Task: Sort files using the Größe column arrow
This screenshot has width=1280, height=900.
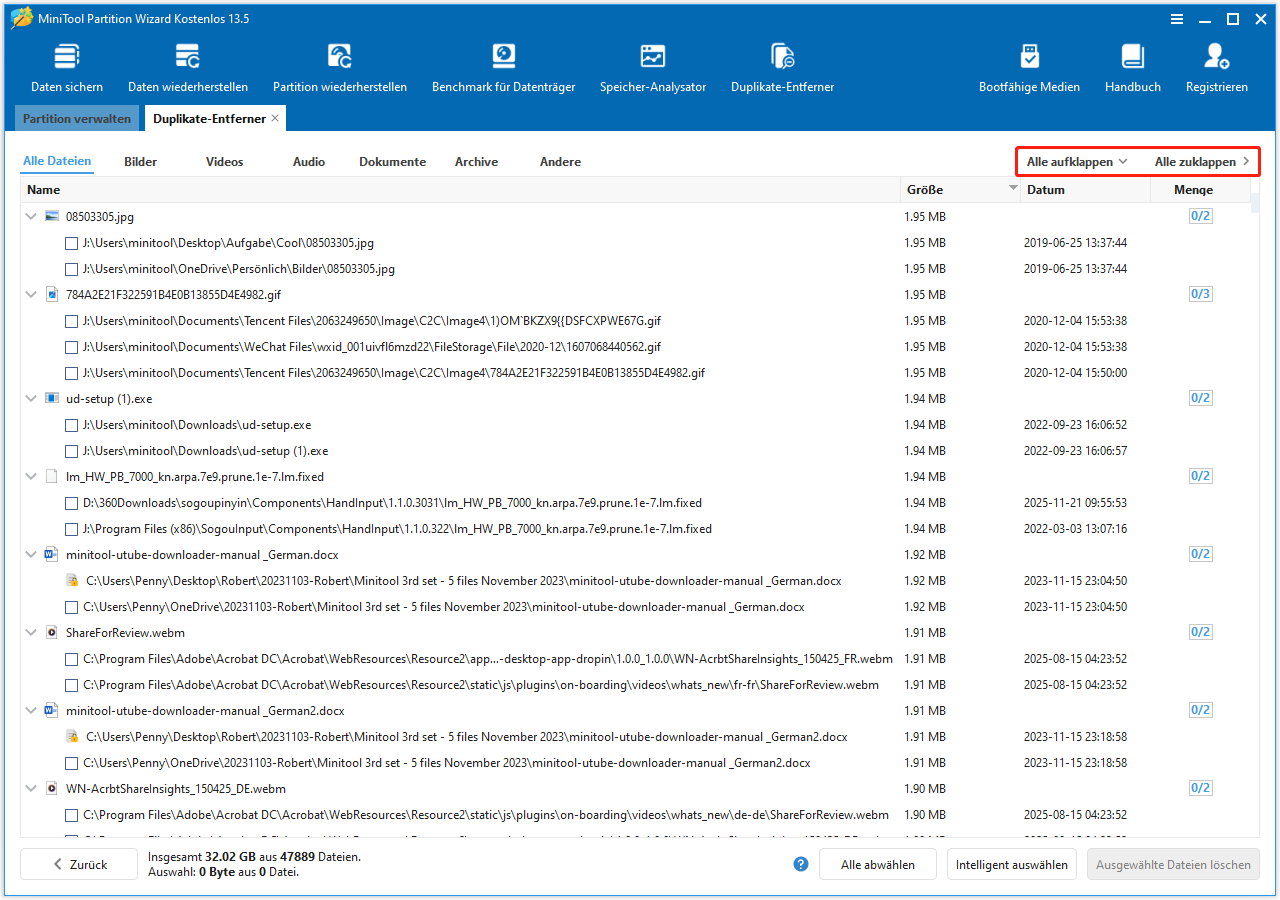Action: (x=1010, y=189)
